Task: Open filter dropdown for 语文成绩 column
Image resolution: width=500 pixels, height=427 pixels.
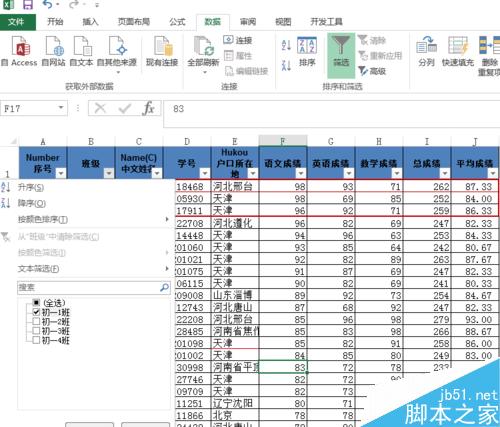Action: pyautogui.click(x=301, y=173)
